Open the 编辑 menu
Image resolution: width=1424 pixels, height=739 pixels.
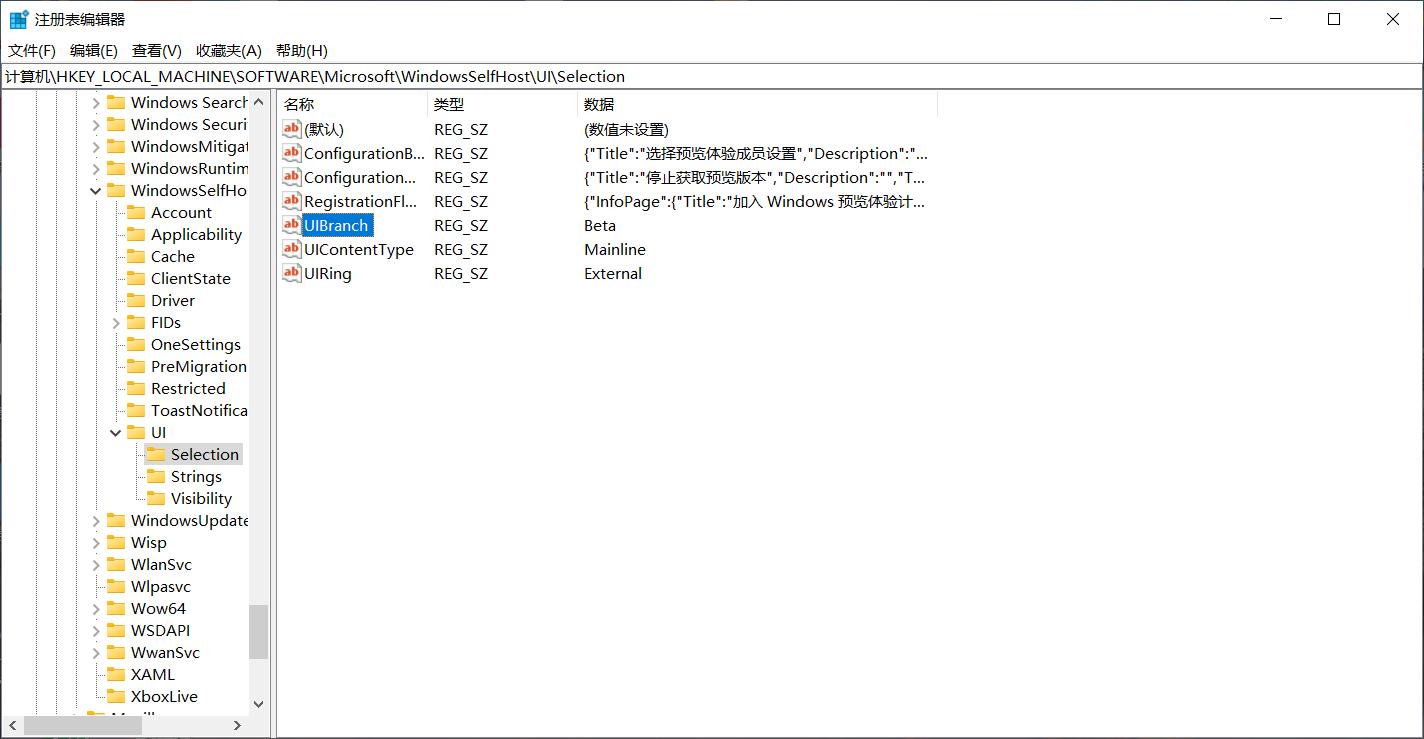93,50
